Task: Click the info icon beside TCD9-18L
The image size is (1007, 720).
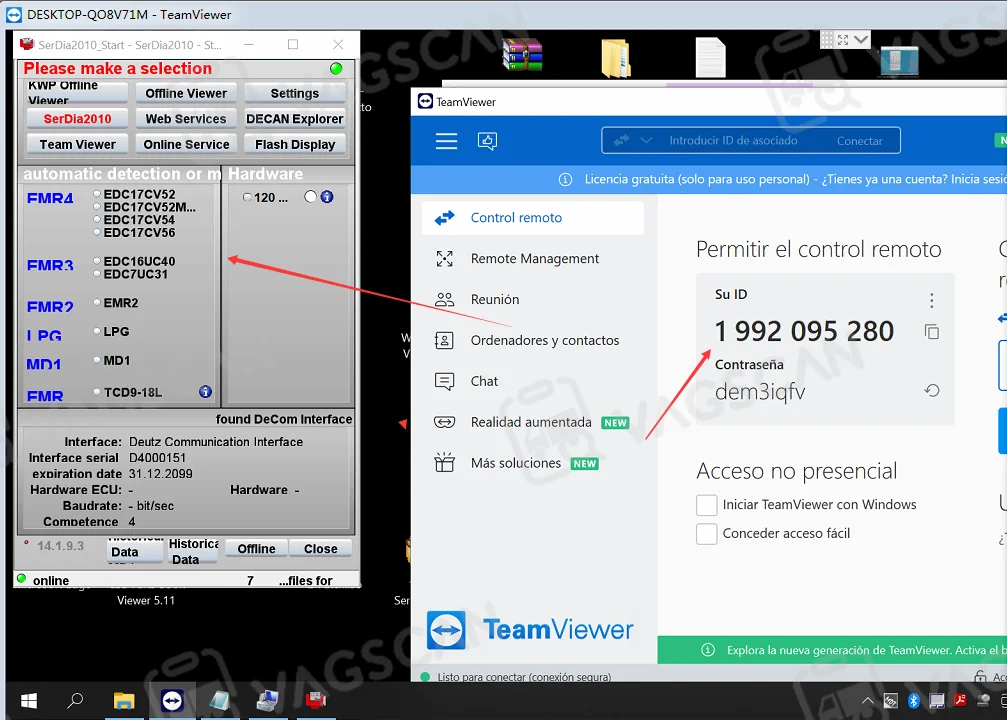Action: (x=205, y=392)
